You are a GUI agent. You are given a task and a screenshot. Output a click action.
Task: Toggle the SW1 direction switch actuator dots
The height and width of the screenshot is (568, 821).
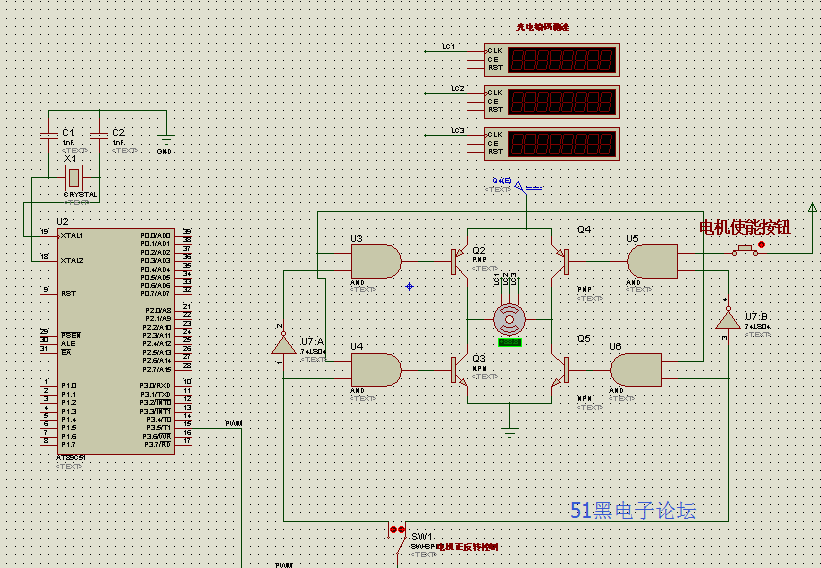tap(397, 530)
